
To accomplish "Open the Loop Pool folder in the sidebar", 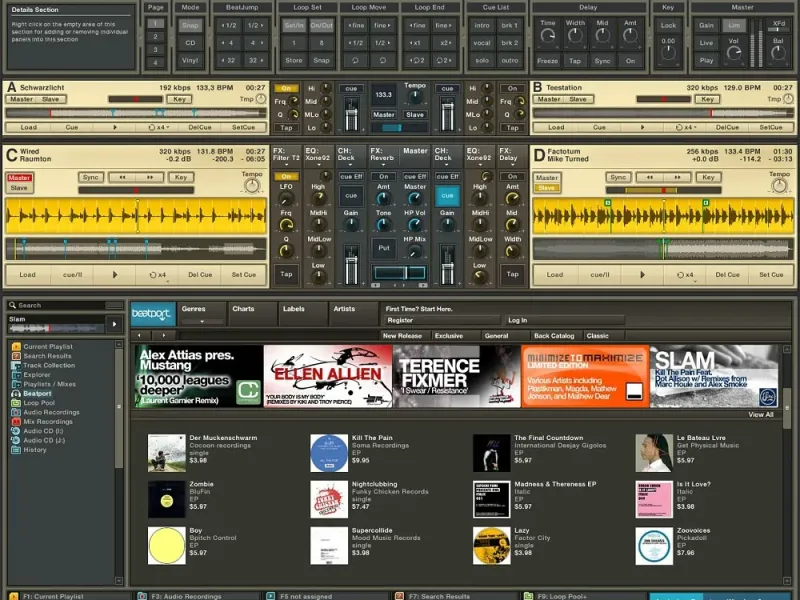I will coord(40,403).
